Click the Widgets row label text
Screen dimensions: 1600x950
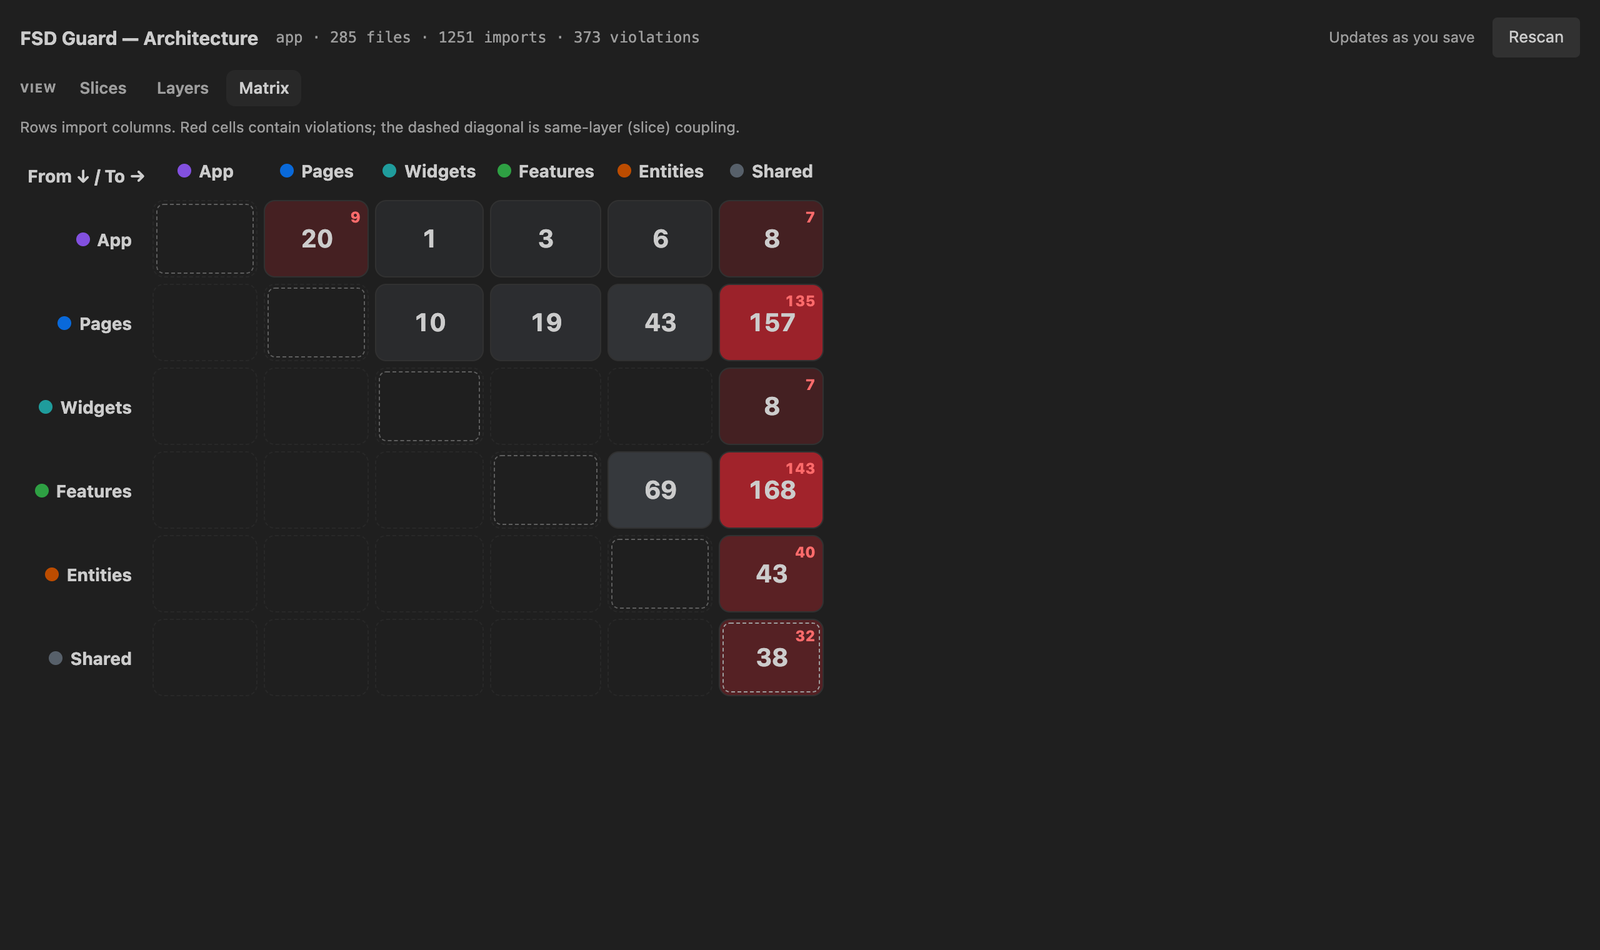tap(96, 408)
